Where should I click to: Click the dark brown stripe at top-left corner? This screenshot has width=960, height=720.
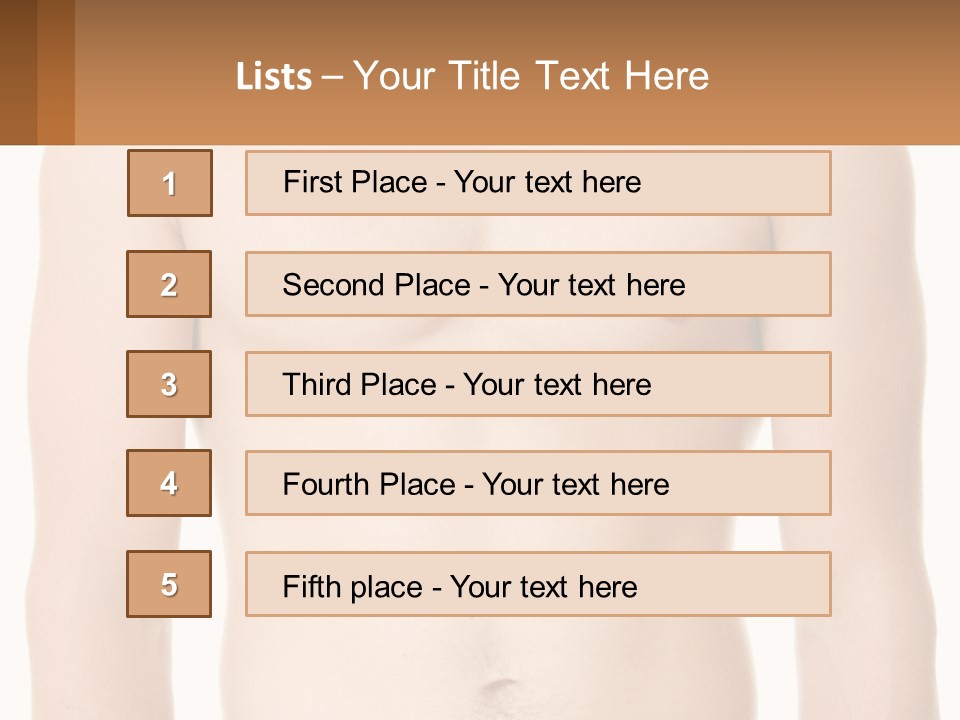coord(18,70)
